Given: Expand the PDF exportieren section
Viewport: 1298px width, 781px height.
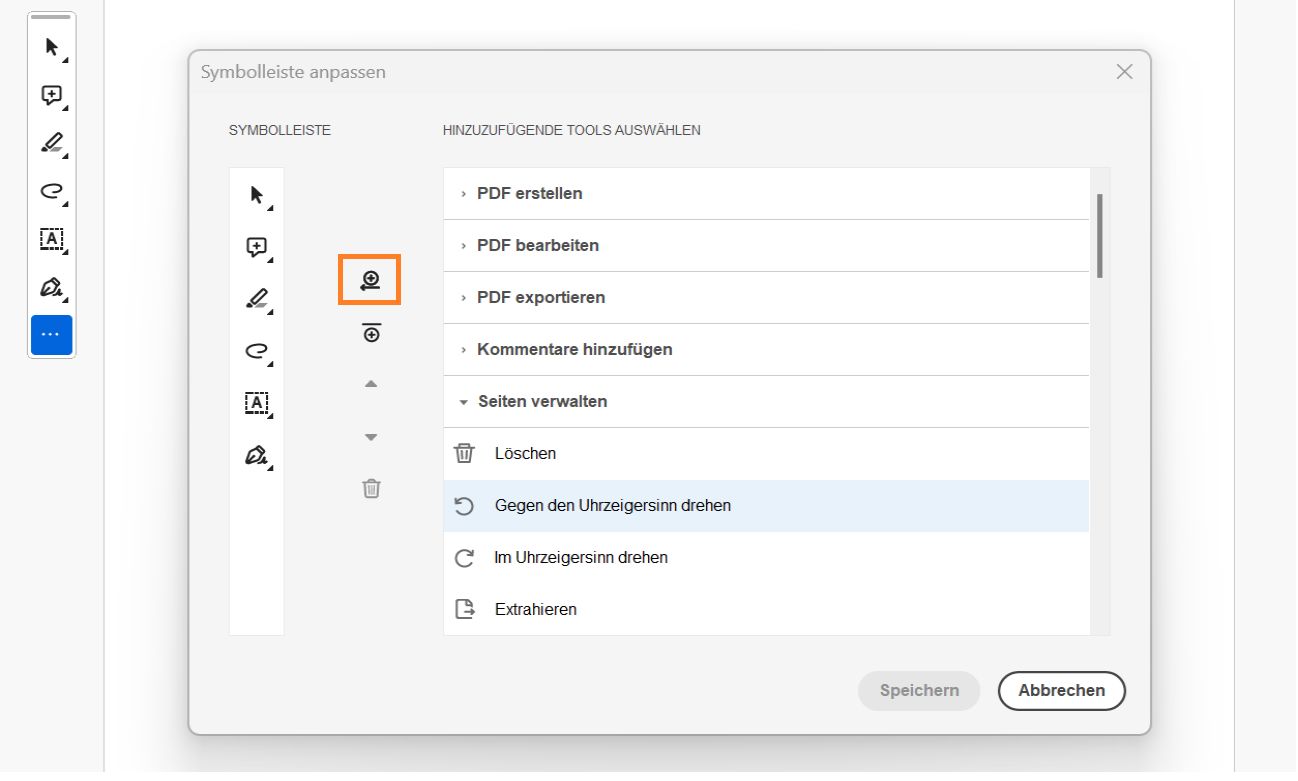Looking at the screenshot, I should pos(540,298).
